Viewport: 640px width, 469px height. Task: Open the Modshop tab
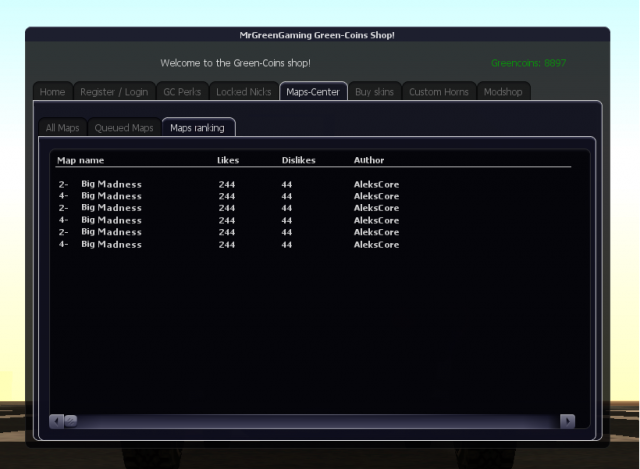pyautogui.click(x=504, y=92)
